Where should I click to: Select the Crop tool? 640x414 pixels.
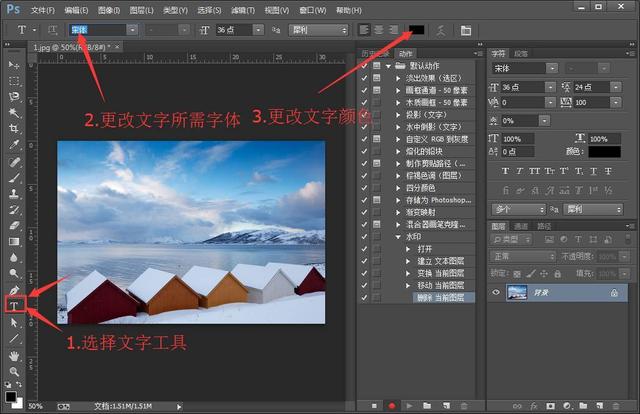click(x=14, y=129)
